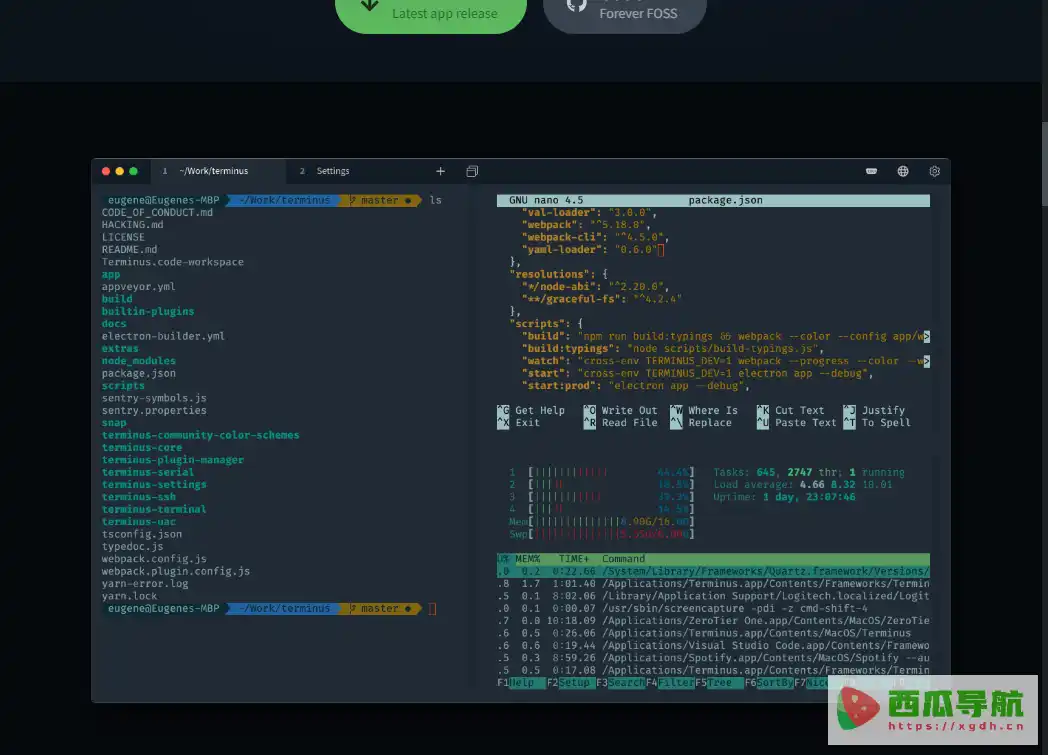Click the Latest app release button
This screenshot has width=1048, height=755.
(x=431, y=13)
